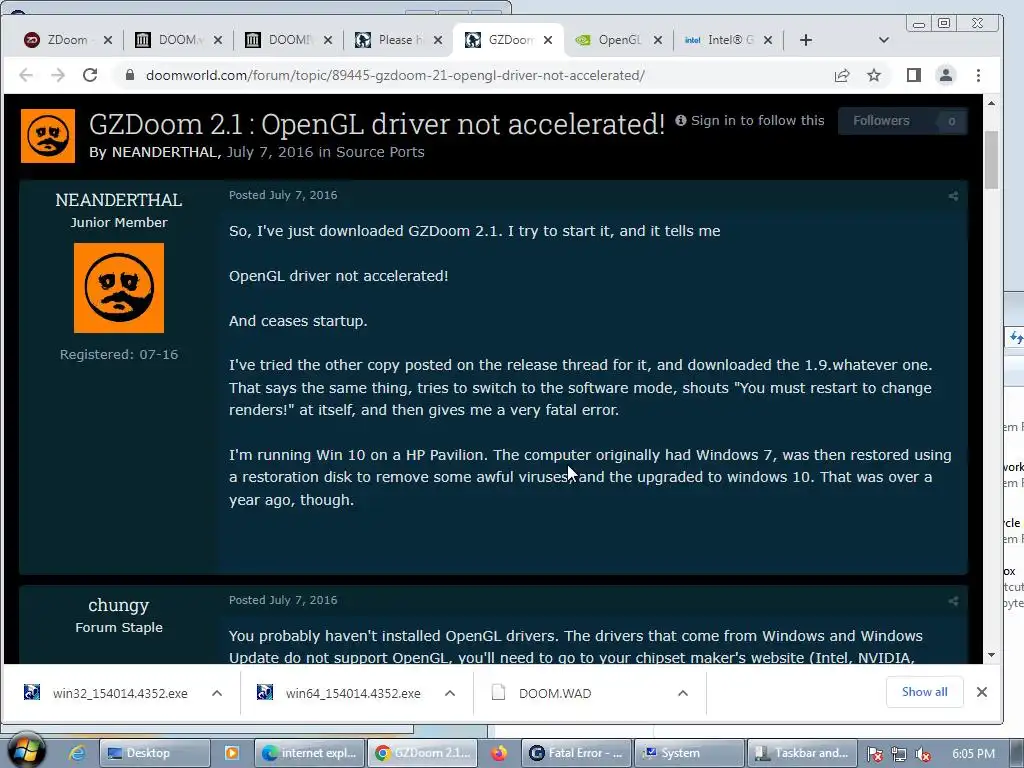Open the Windows Start orb
The image size is (1024, 768).
[25, 751]
